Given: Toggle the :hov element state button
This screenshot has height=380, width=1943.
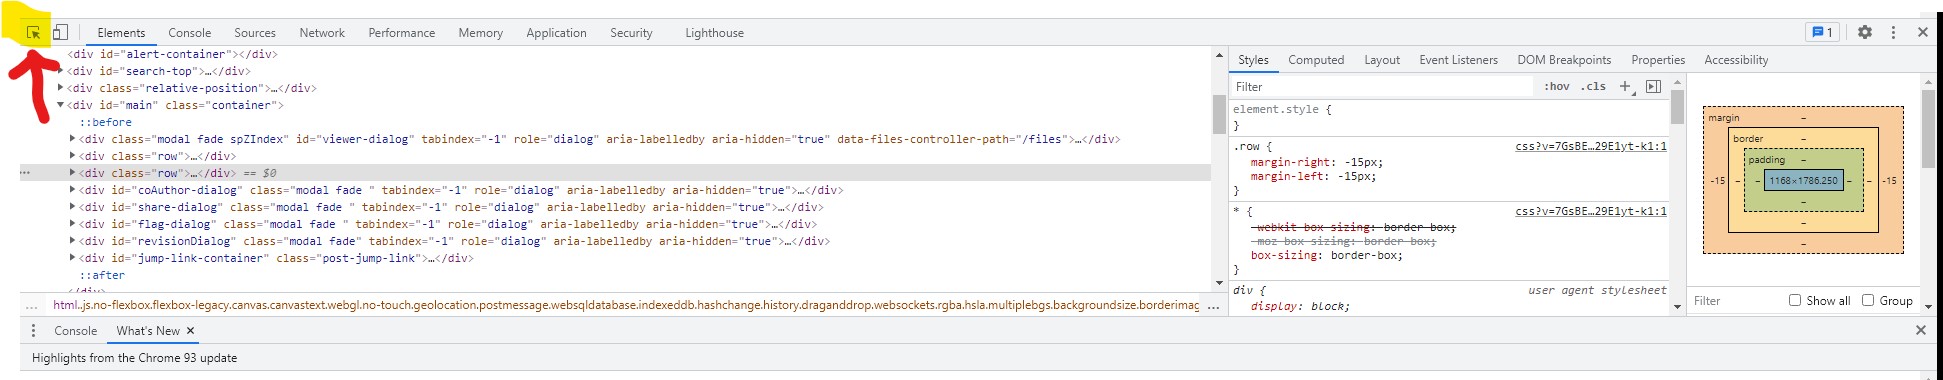Looking at the screenshot, I should [1557, 87].
